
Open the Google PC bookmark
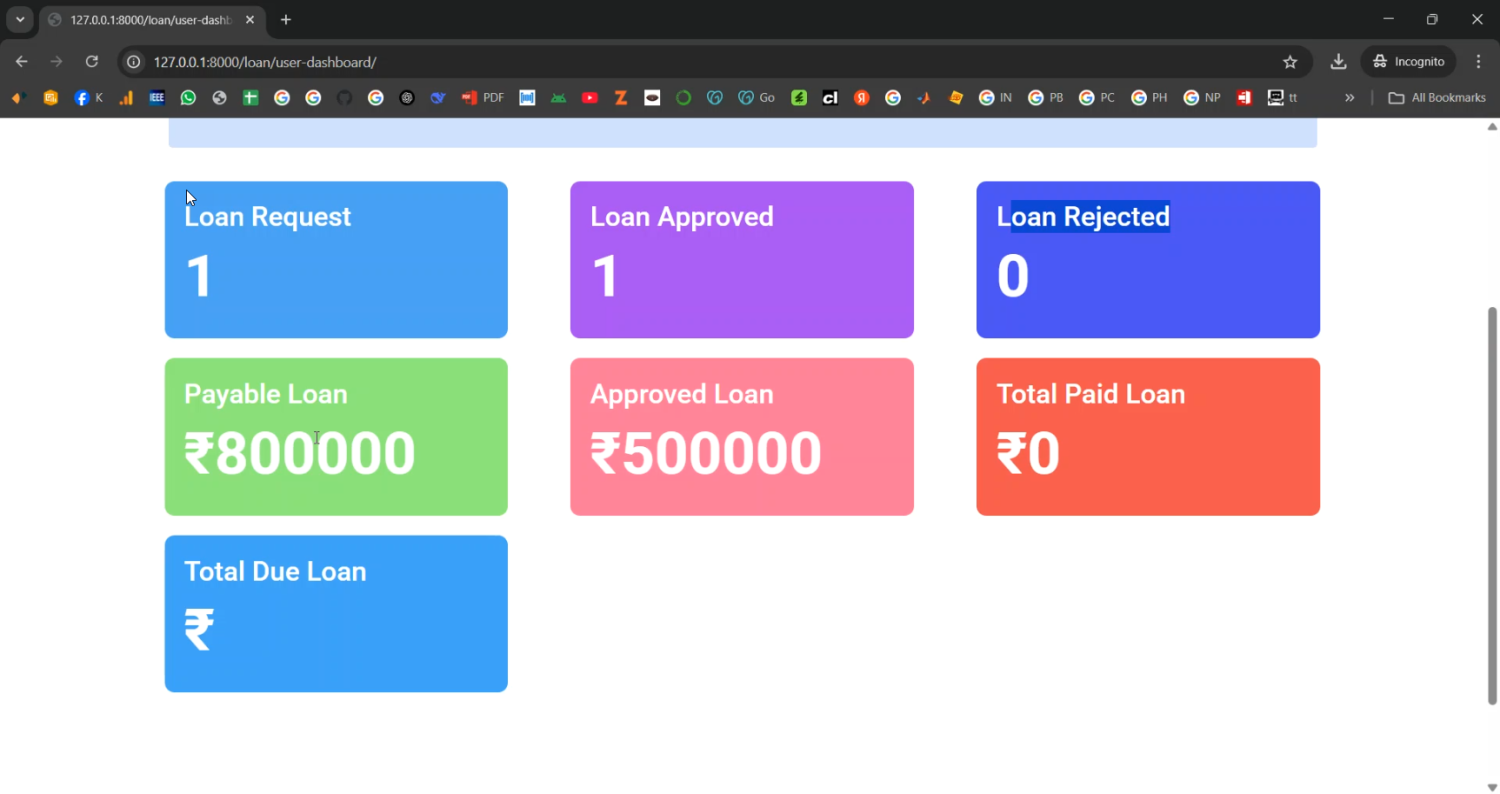pyautogui.click(x=1097, y=98)
